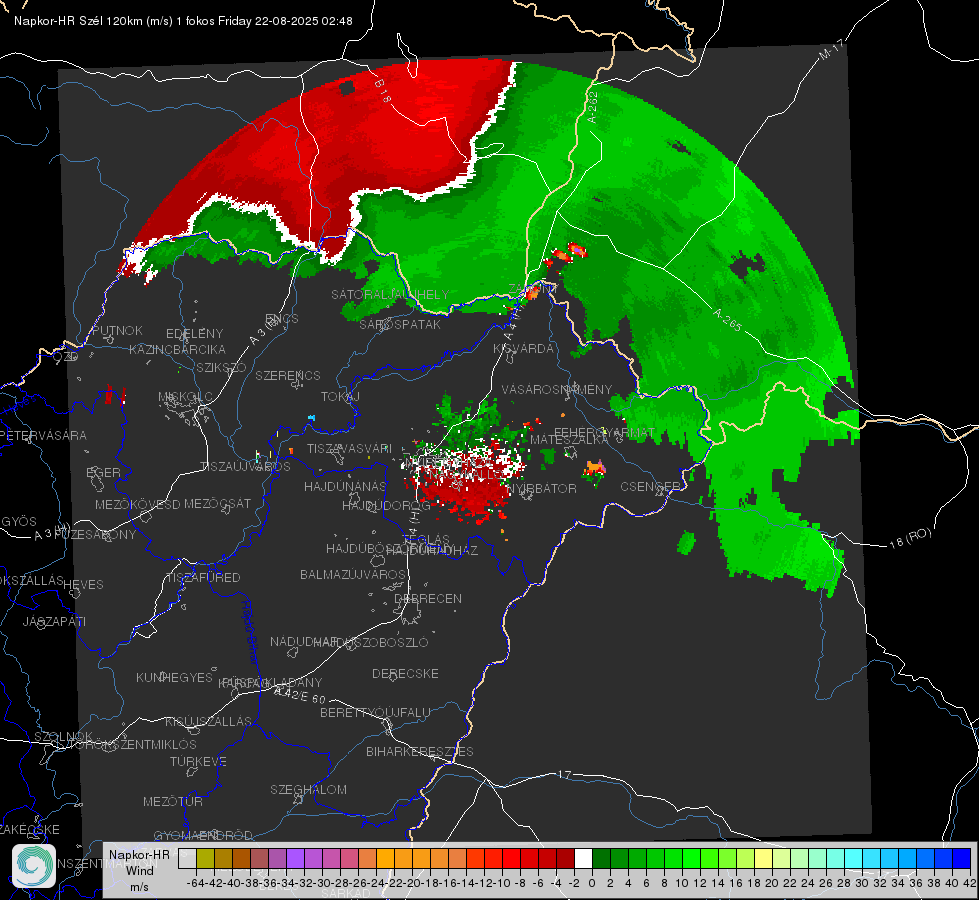Click the JÁSZAPÁTI label
This screenshot has height=900, width=979.
point(54,621)
